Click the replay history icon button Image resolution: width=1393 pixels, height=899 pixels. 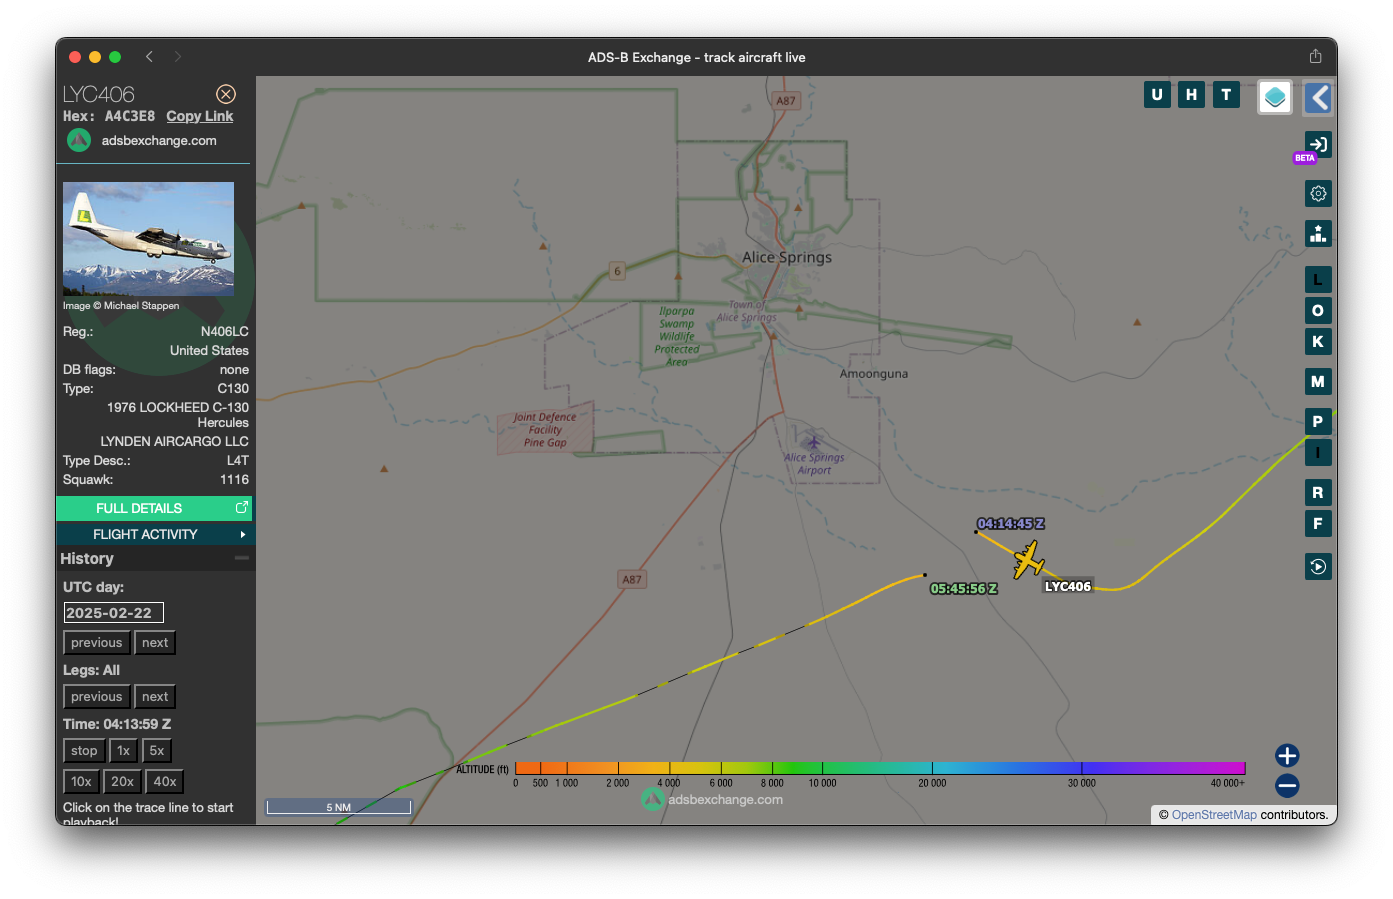coord(1318,567)
